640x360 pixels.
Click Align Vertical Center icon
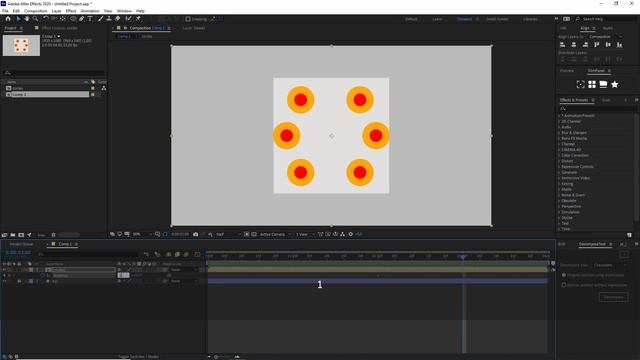click(x=608, y=44)
